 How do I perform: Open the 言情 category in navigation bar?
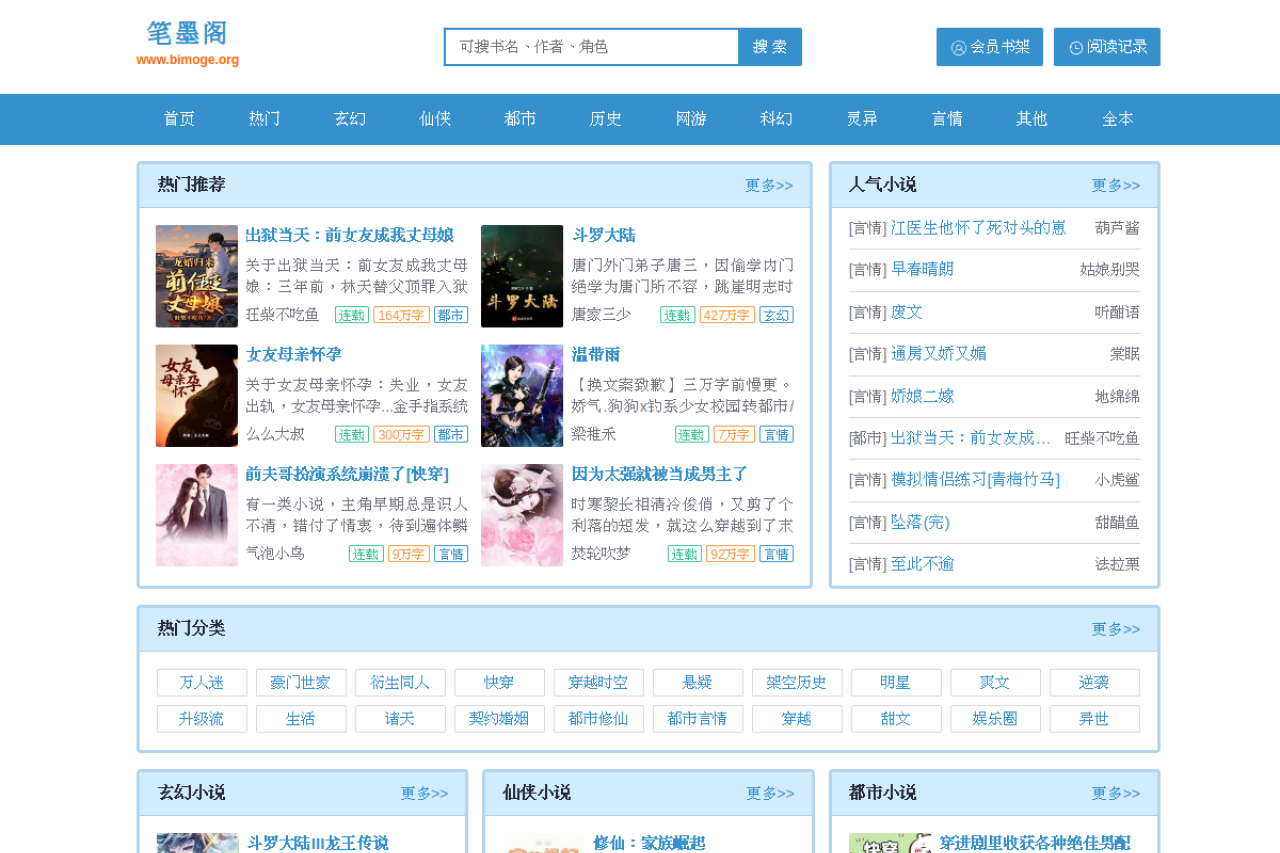point(947,119)
